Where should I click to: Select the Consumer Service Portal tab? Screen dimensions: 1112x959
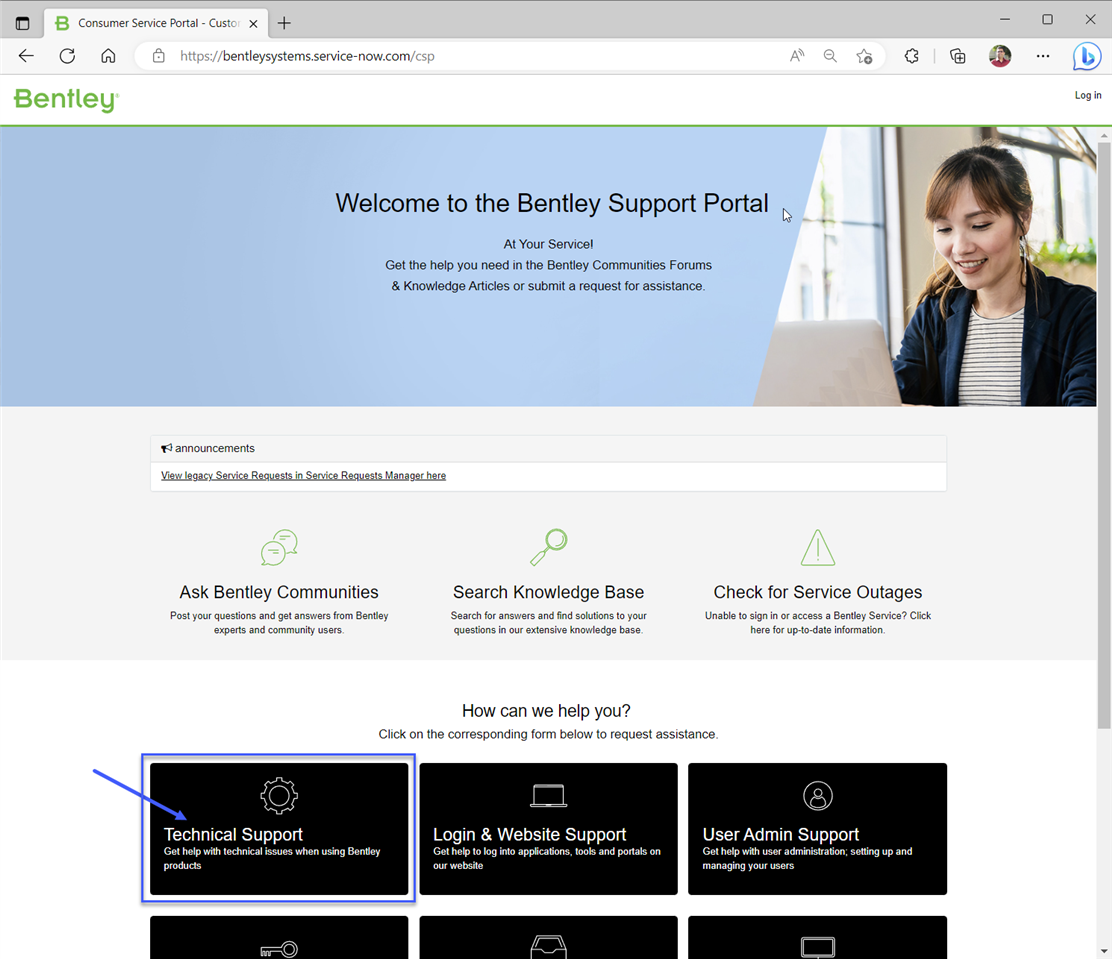156,23
